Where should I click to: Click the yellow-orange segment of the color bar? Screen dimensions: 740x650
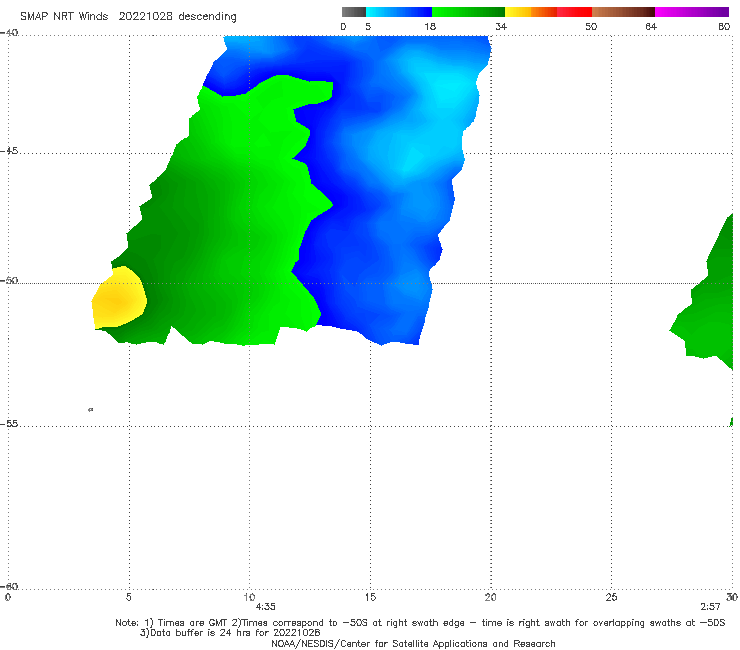pos(531,12)
